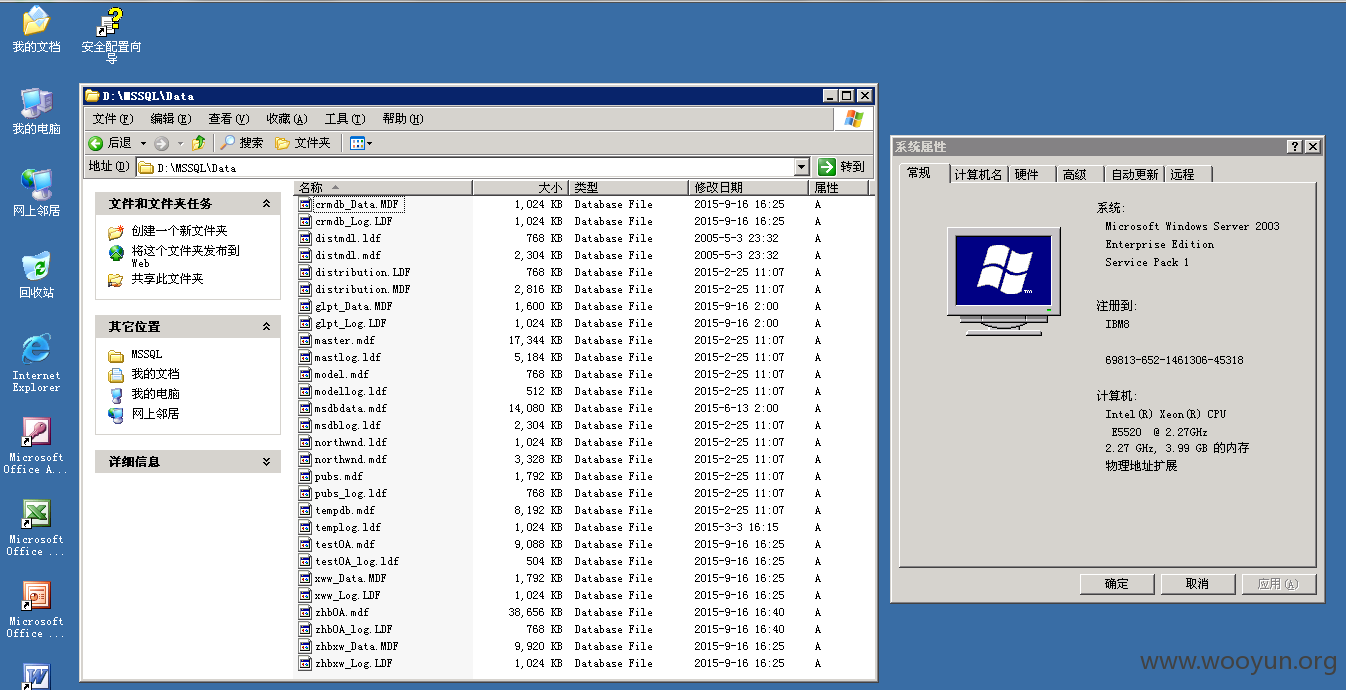Sort by the 类型 column header
1346x690 pixels.
pyautogui.click(x=629, y=187)
